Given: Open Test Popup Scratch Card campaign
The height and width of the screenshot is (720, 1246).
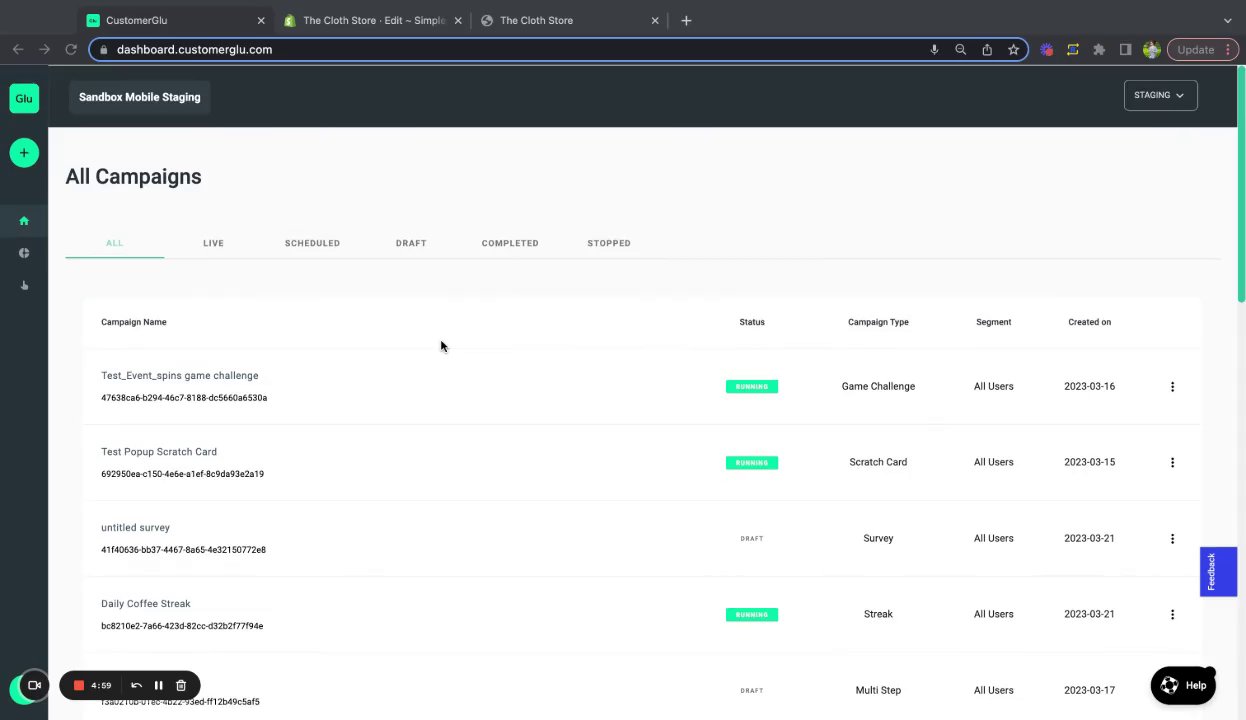Looking at the screenshot, I should point(159,452).
